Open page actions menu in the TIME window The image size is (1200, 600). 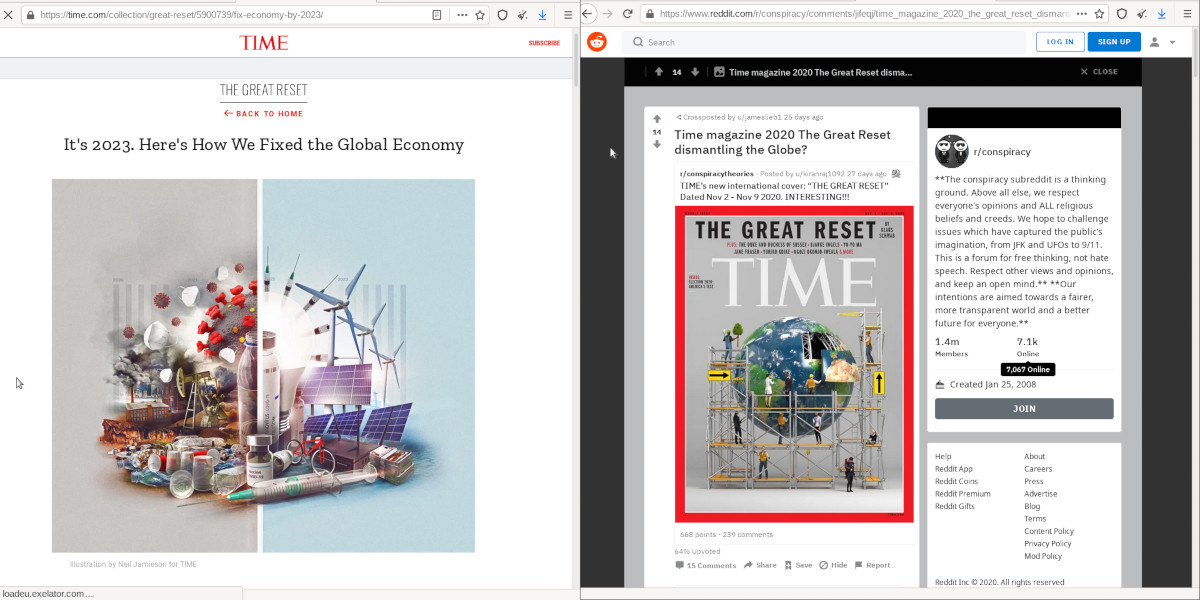(461, 15)
